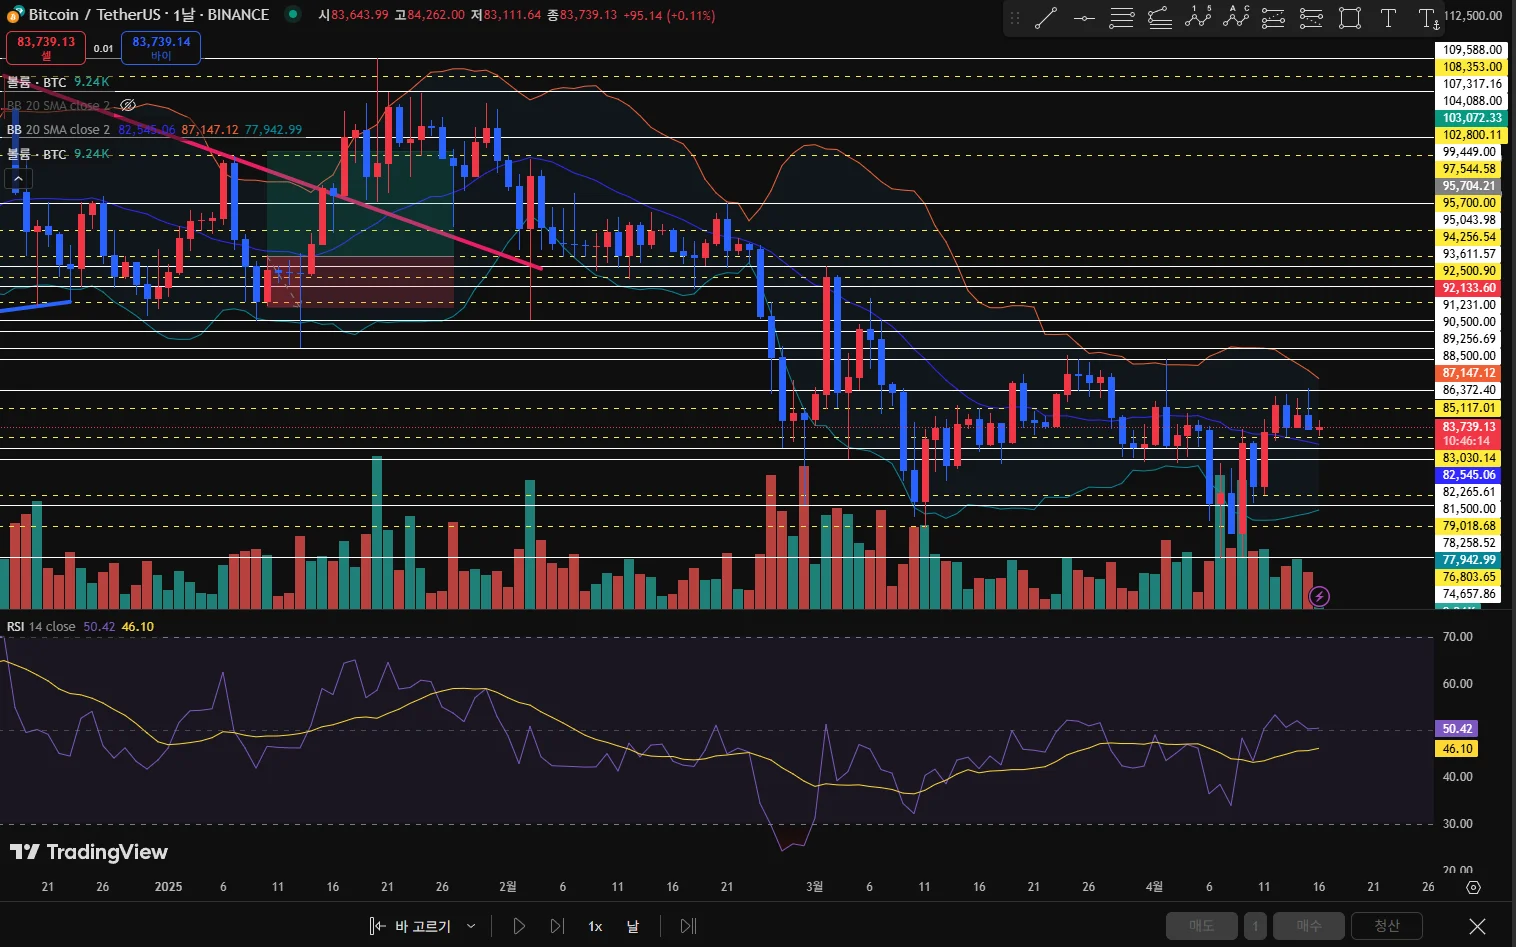1516x947 pixels.
Task: Toggle visibility of hidden BB indicator
Action: pos(128,105)
